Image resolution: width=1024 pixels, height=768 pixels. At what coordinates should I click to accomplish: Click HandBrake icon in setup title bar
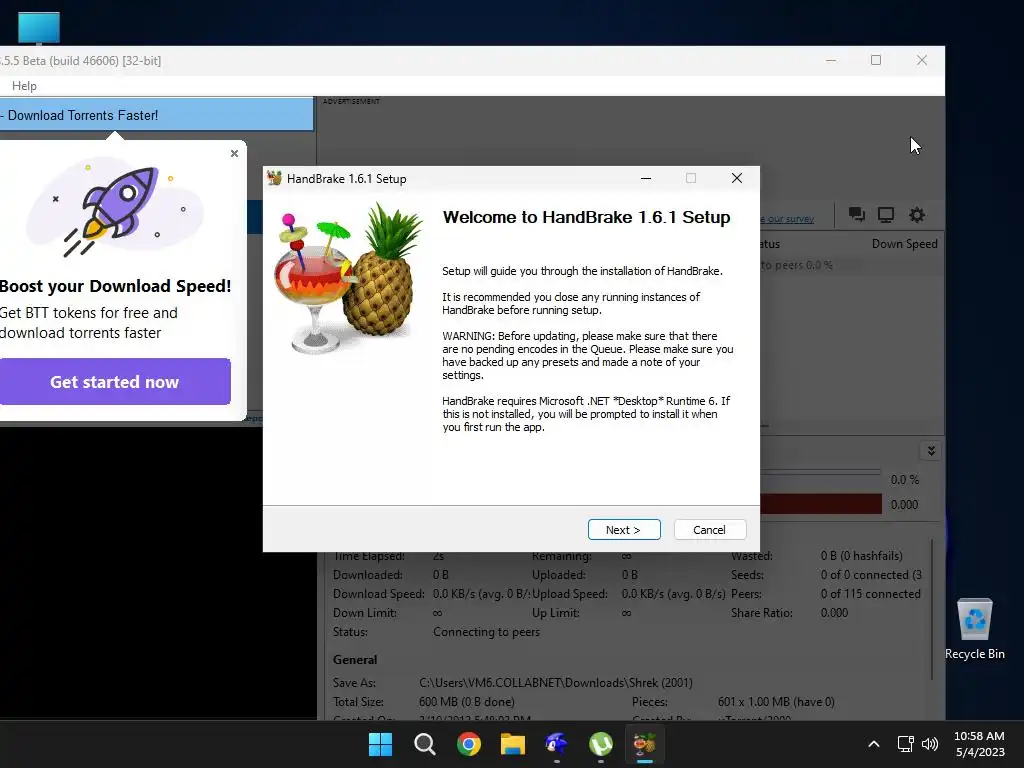pyautogui.click(x=274, y=178)
